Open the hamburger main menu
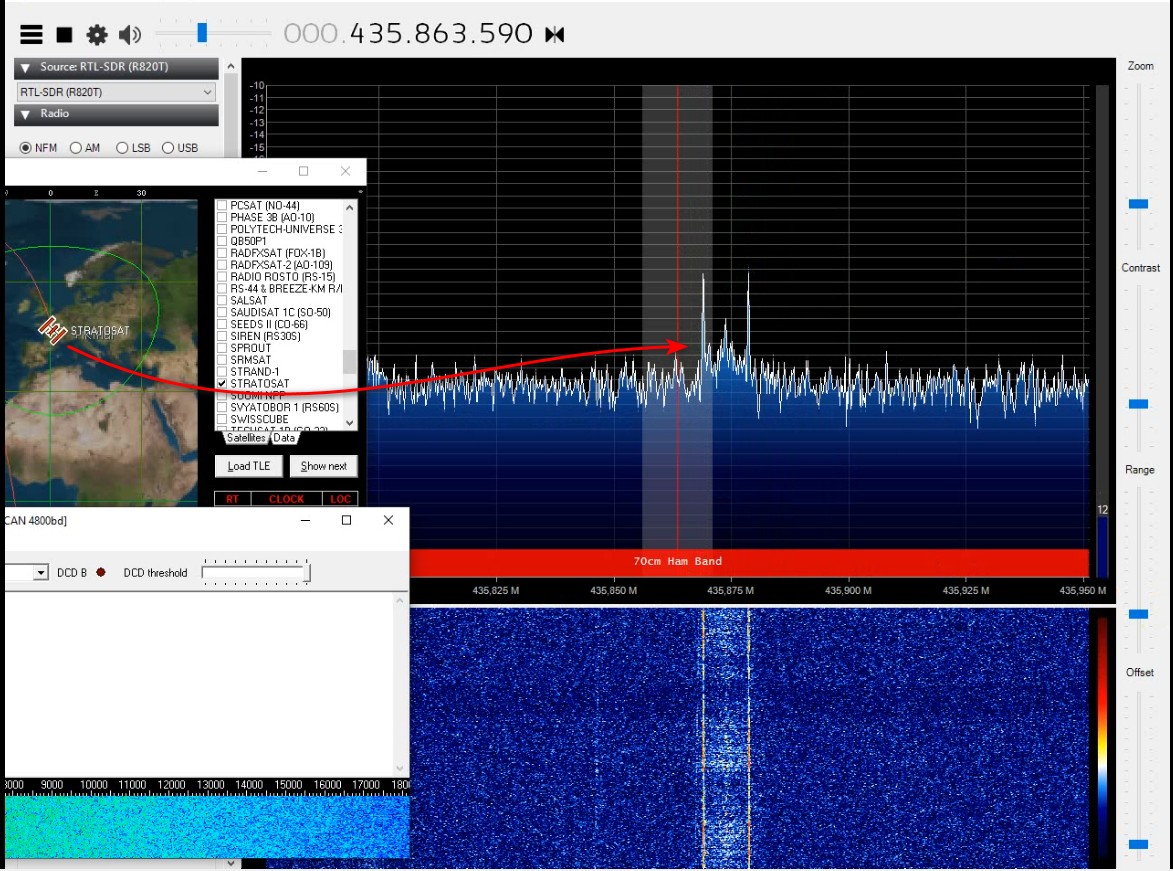 [32, 35]
